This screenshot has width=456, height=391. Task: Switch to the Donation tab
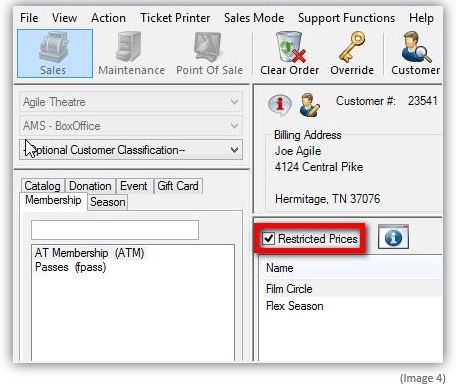pyautogui.click(x=90, y=186)
